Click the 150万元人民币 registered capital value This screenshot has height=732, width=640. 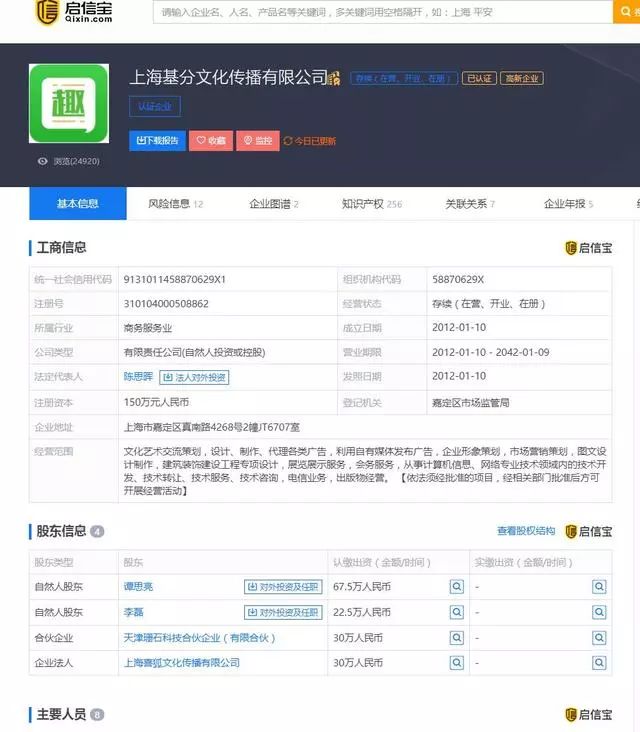(156, 402)
